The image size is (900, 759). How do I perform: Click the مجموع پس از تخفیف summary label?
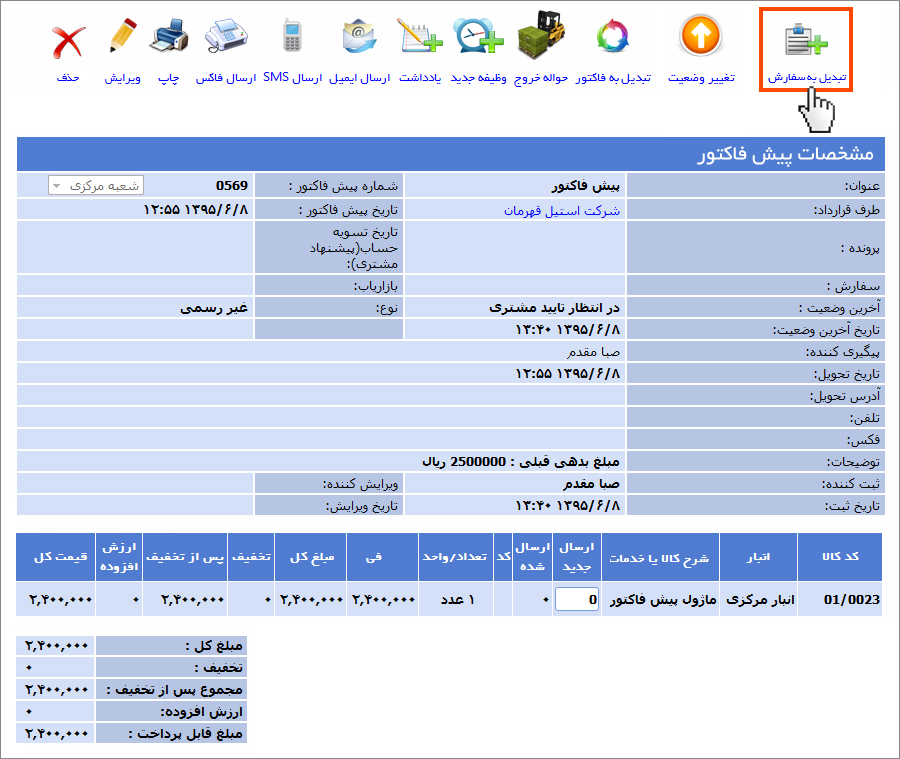pyautogui.click(x=174, y=690)
